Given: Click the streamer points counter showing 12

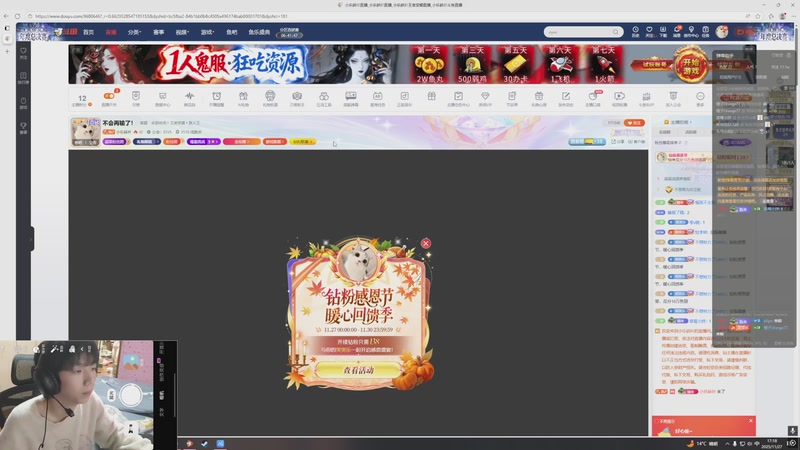Looking at the screenshot, I should 82,99.
